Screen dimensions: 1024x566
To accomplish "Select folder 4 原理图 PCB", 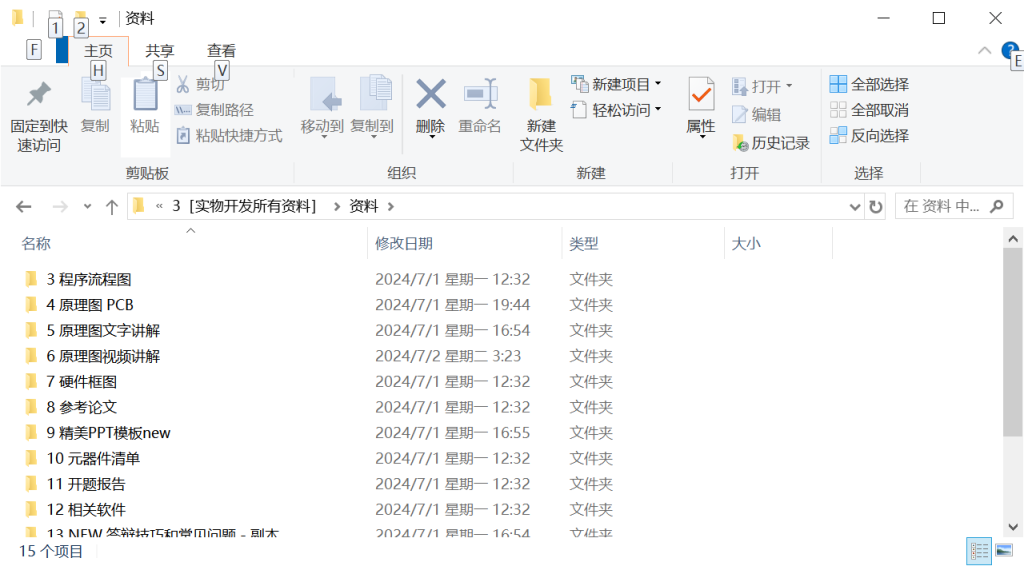I will [90, 305].
